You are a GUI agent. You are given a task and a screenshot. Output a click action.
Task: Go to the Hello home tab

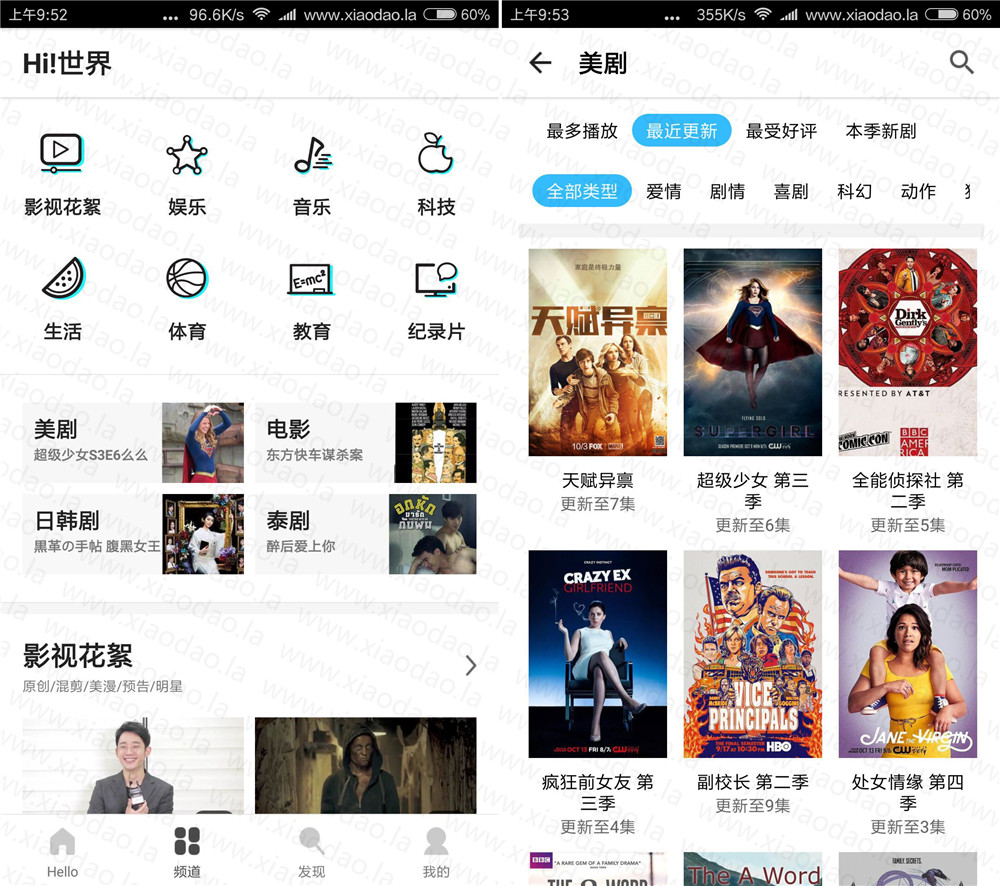coord(62,853)
